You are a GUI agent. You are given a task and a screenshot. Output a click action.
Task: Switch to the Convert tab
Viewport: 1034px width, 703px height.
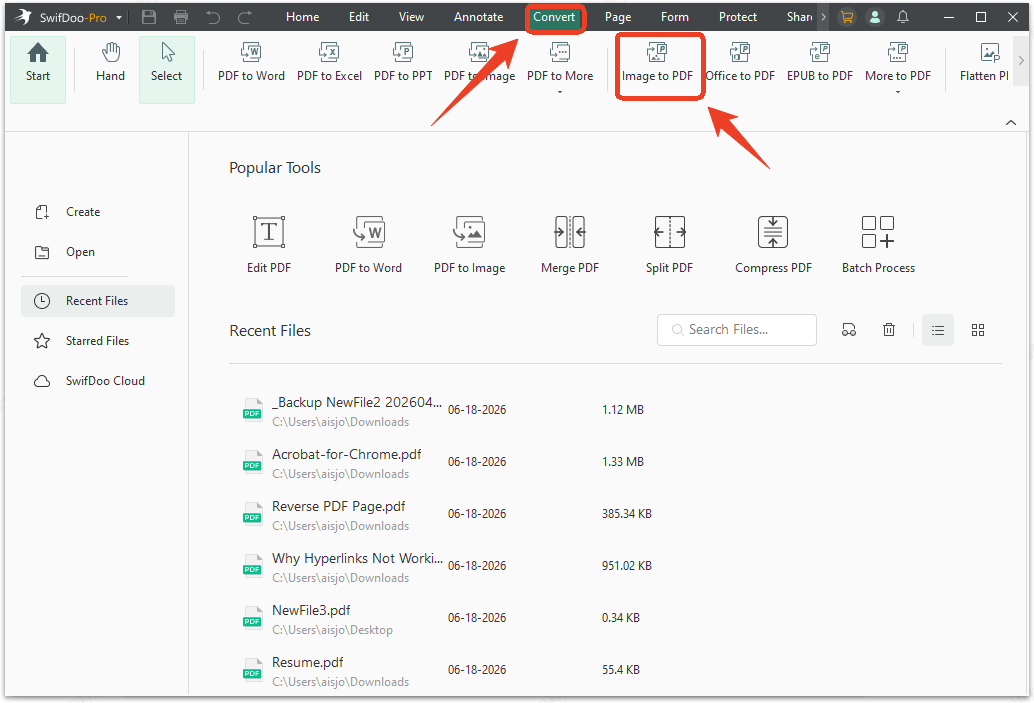click(555, 17)
